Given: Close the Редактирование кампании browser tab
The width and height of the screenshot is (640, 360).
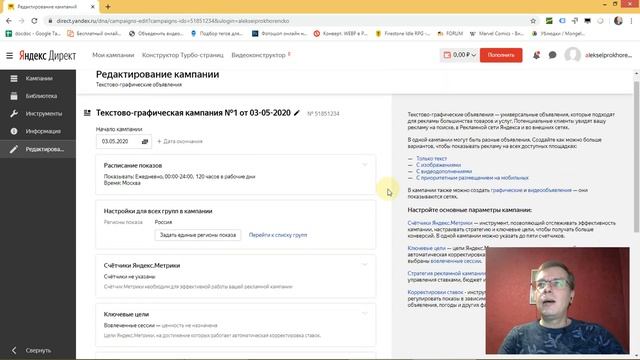Looking at the screenshot, I should (x=93, y=7).
